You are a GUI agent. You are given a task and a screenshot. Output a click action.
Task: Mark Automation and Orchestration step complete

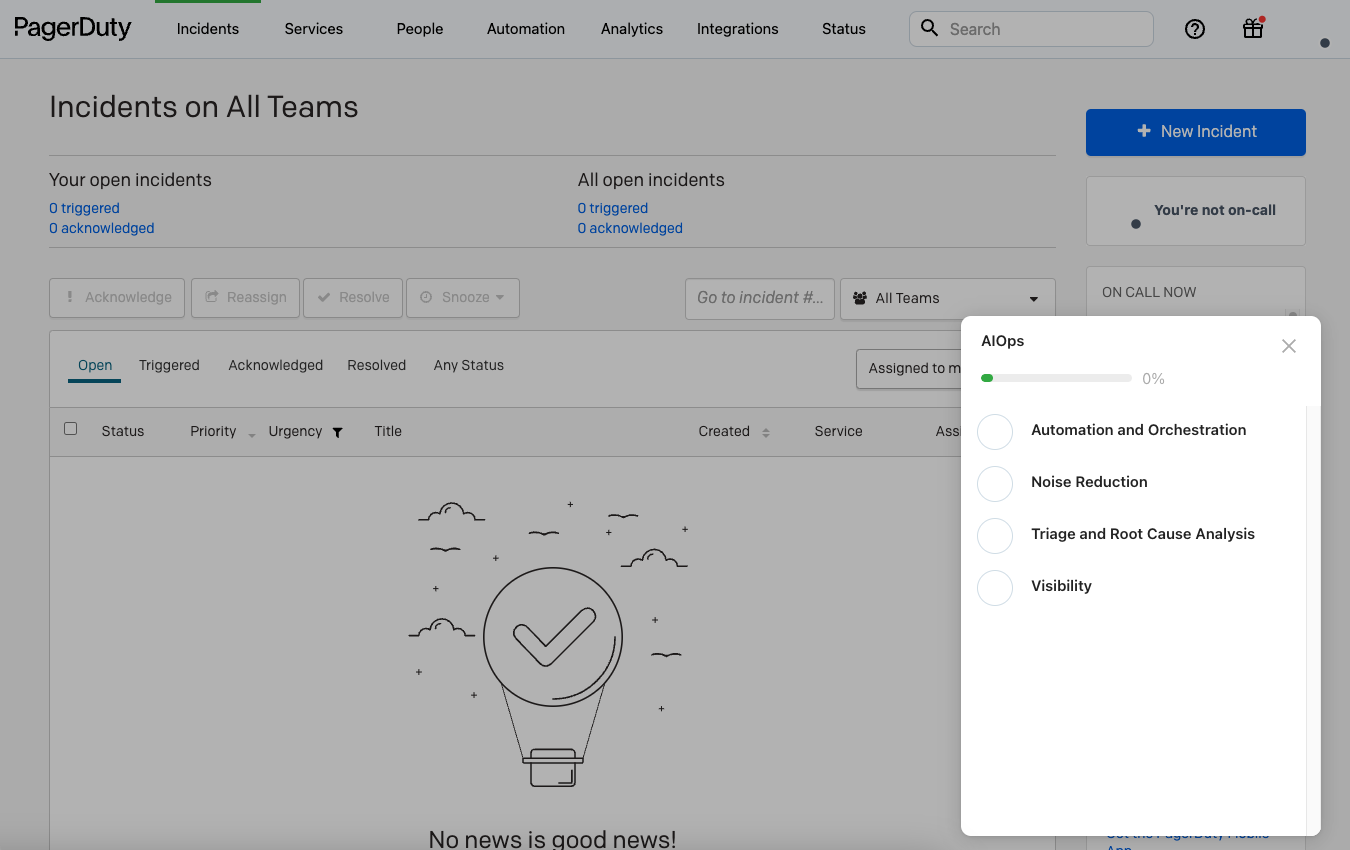point(995,432)
